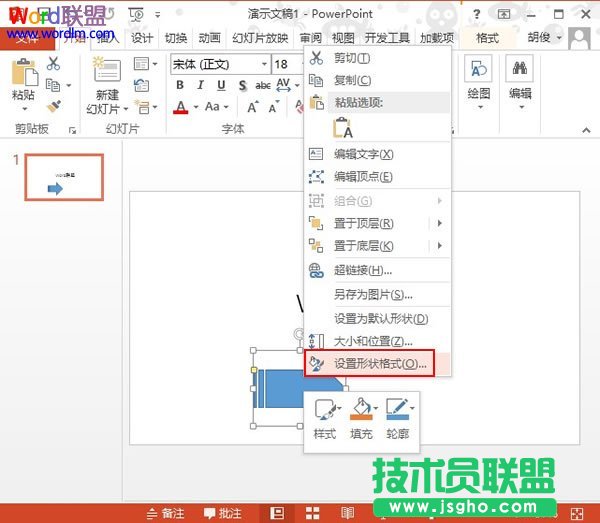Switch to Reading view icon

pyautogui.click(x=347, y=513)
